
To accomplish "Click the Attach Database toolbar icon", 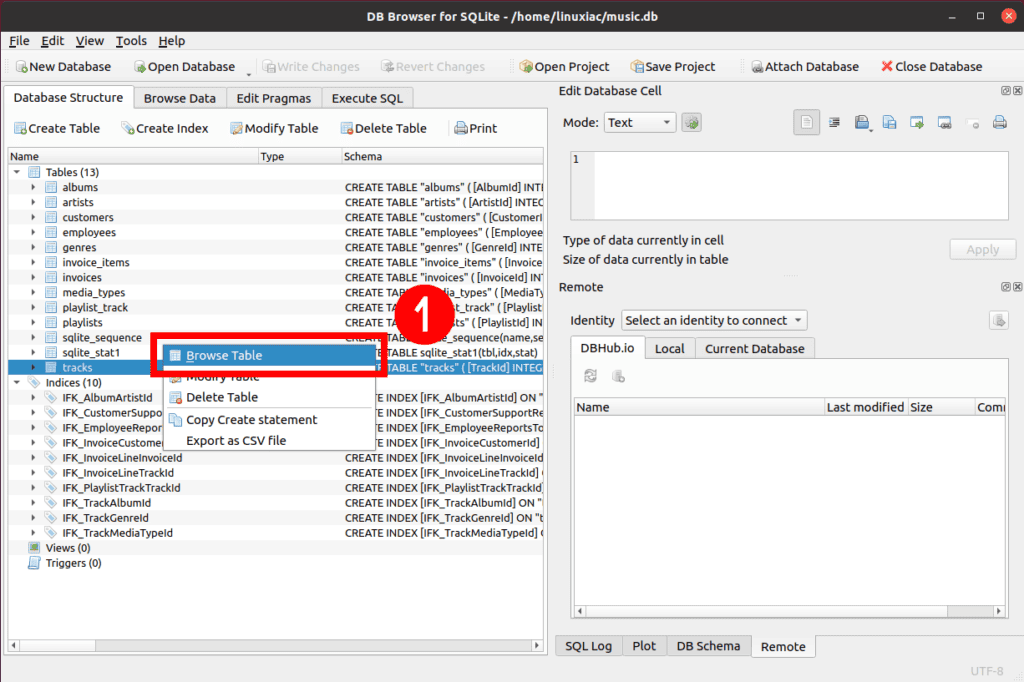I will [x=757, y=67].
